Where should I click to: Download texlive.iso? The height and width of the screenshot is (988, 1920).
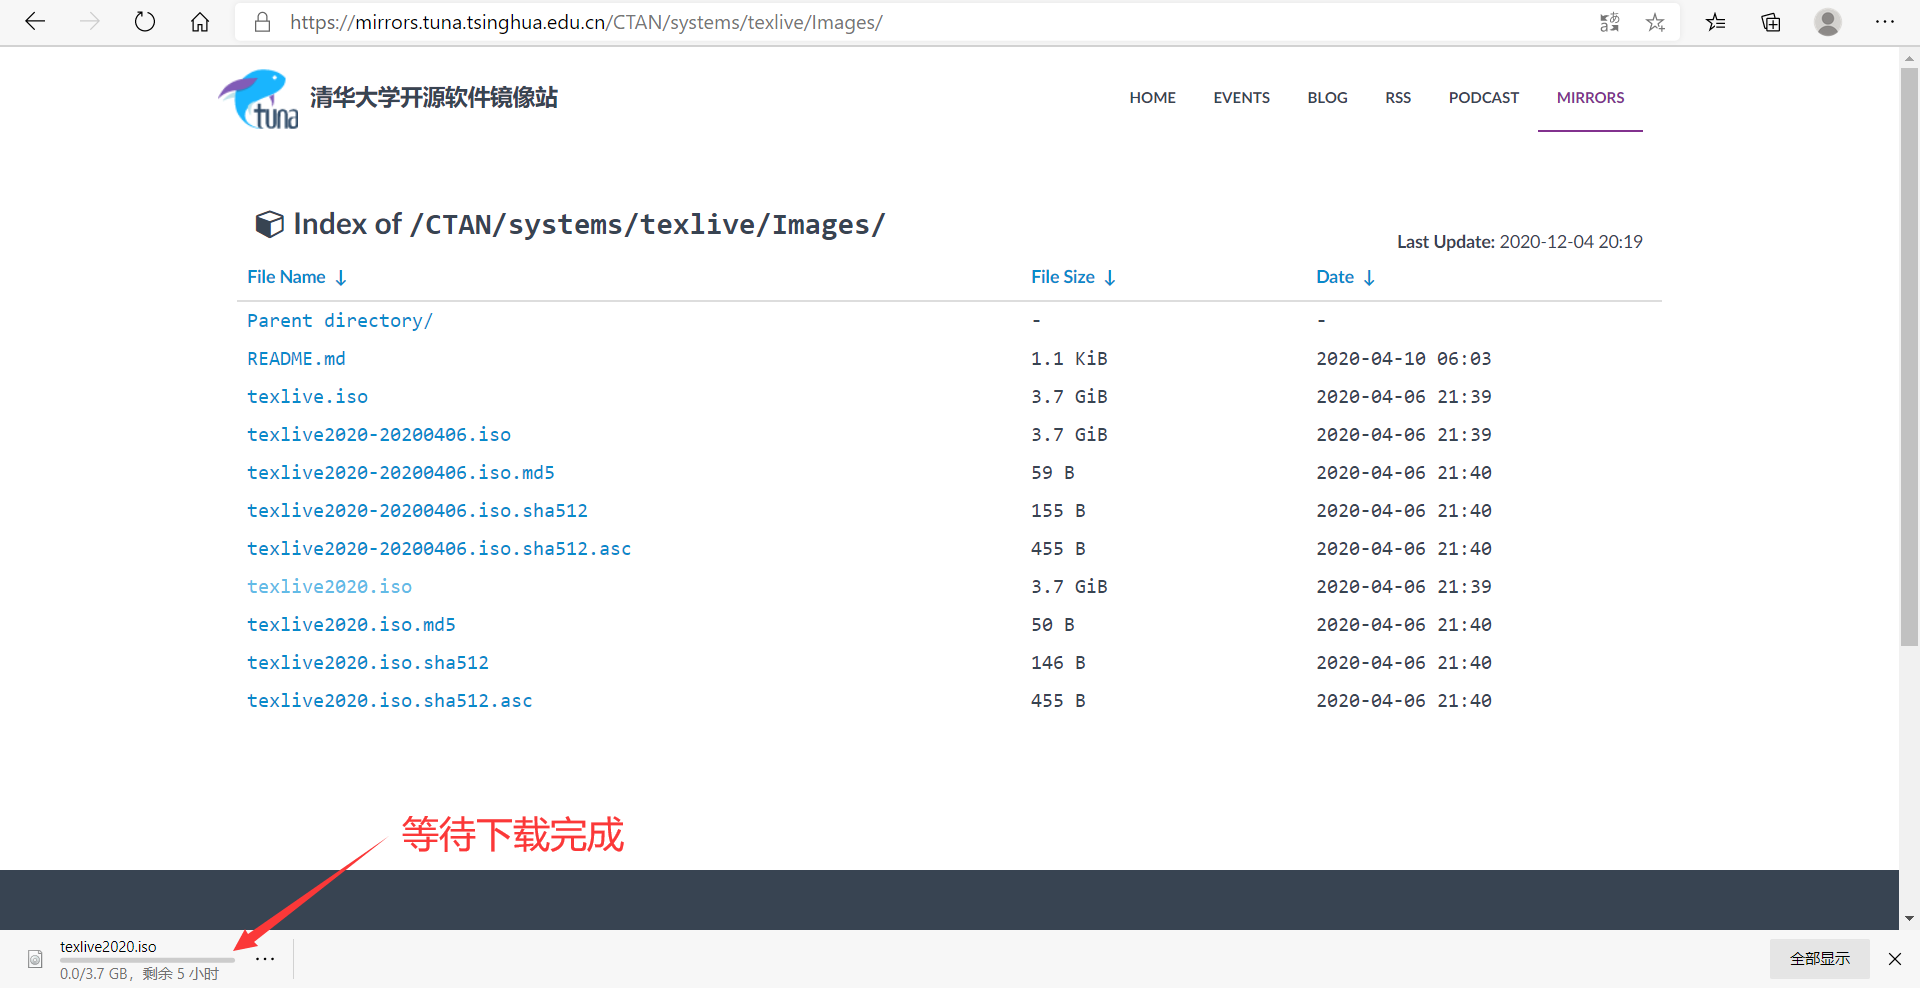[x=307, y=397]
